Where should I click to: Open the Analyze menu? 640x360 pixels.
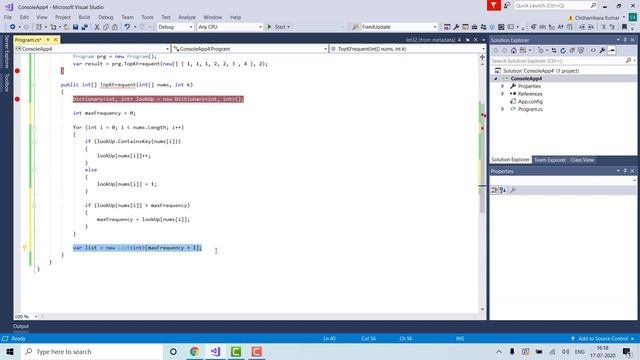tap(187, 17)
